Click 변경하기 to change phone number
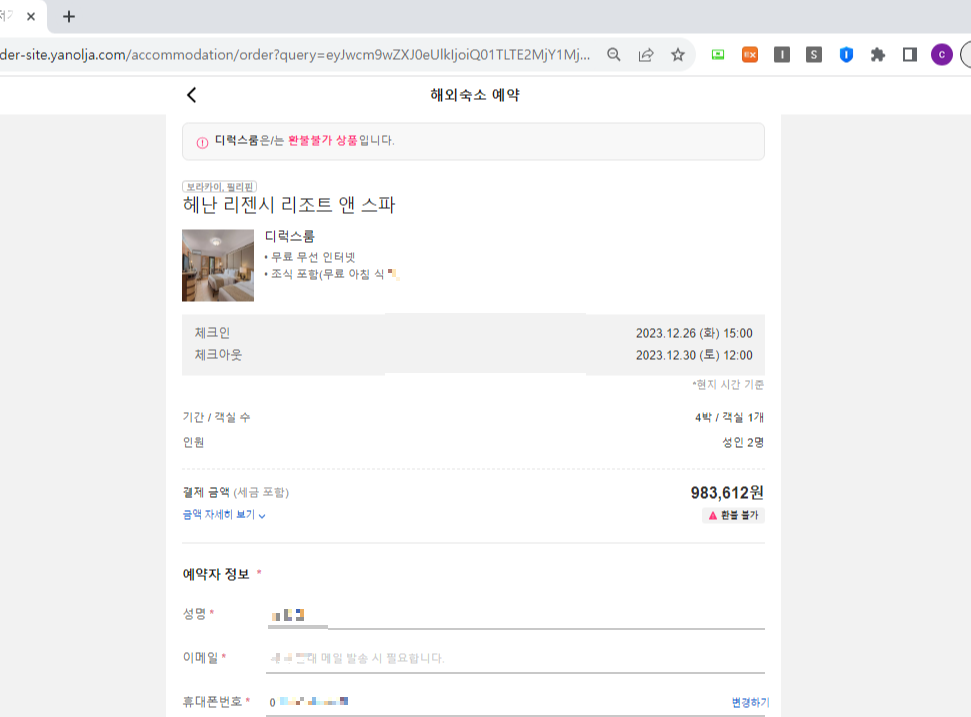Viewport: 971px width, 717px height. [x=750, y=702]
